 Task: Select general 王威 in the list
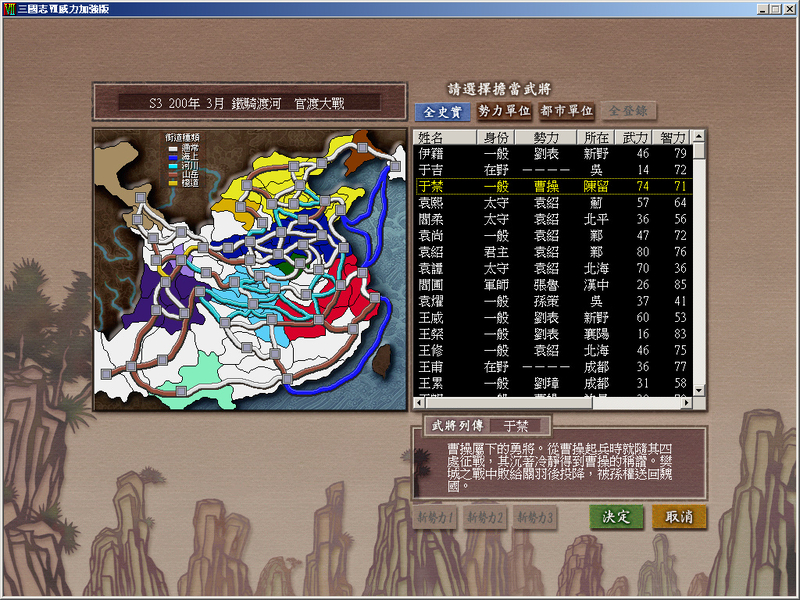coord(553,317)
